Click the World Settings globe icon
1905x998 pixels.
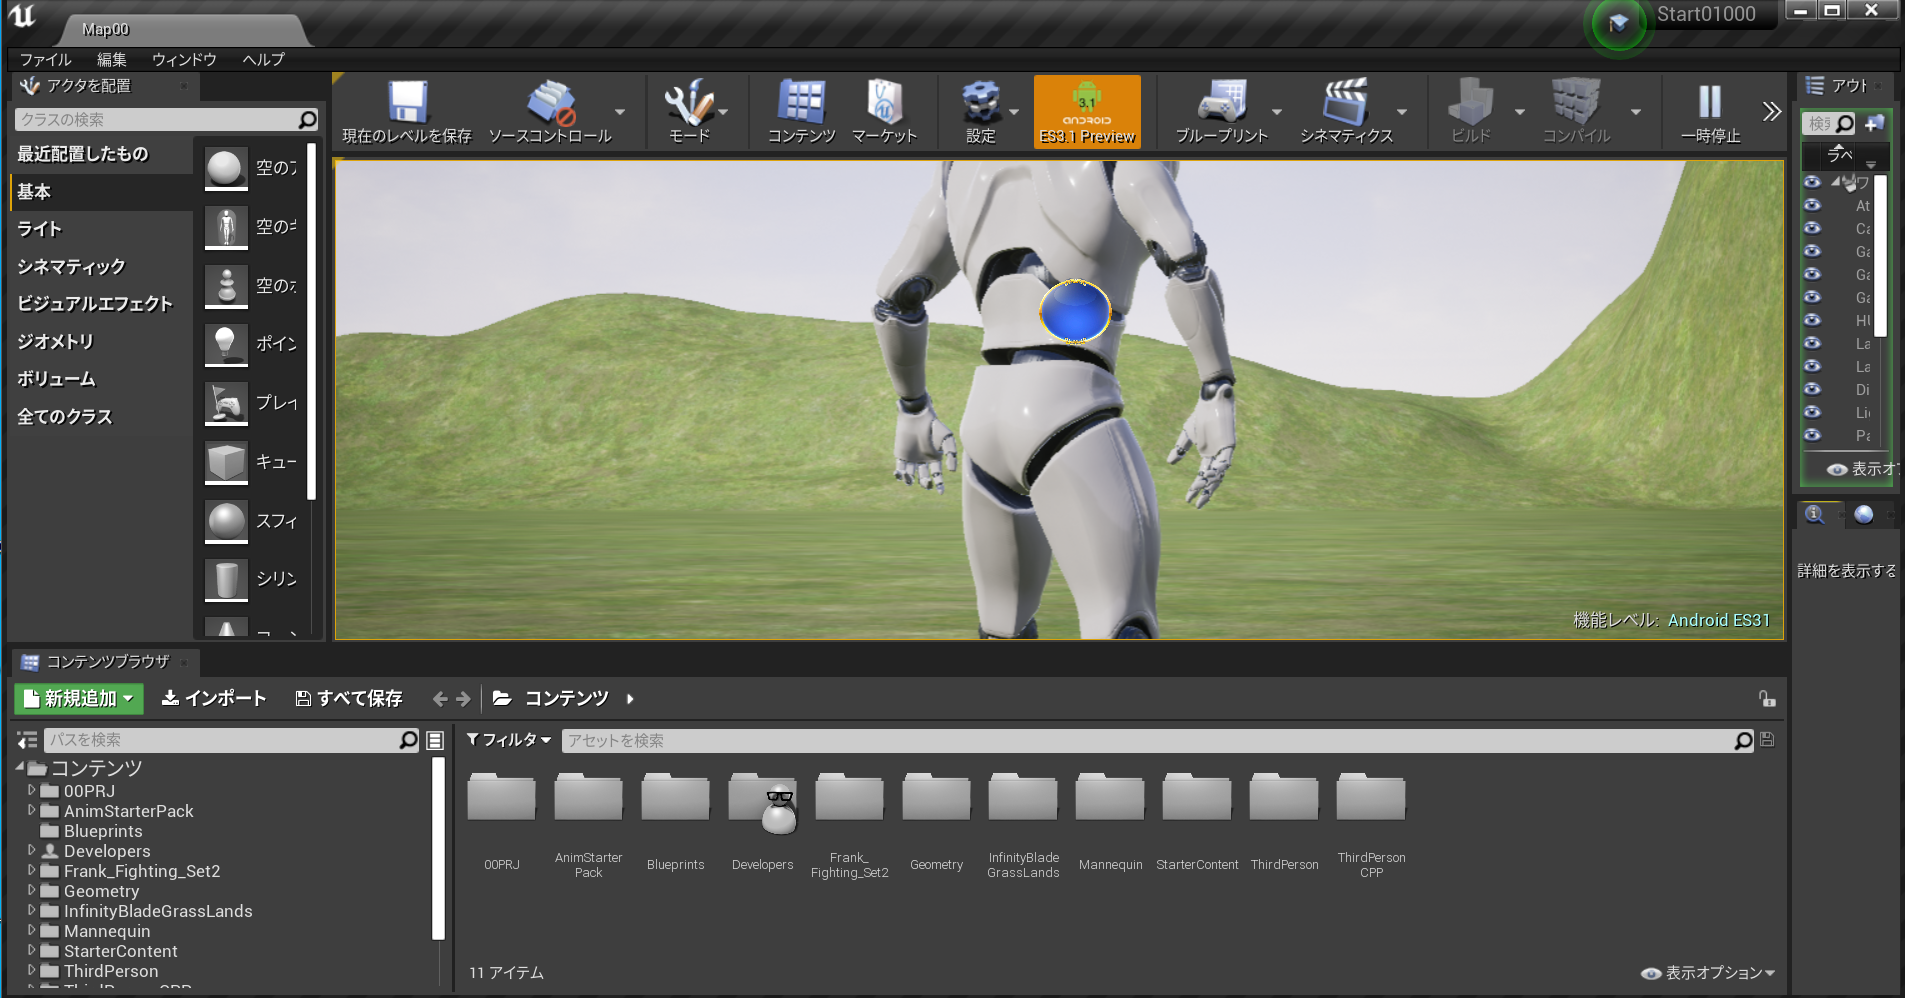click(1864, 514)
